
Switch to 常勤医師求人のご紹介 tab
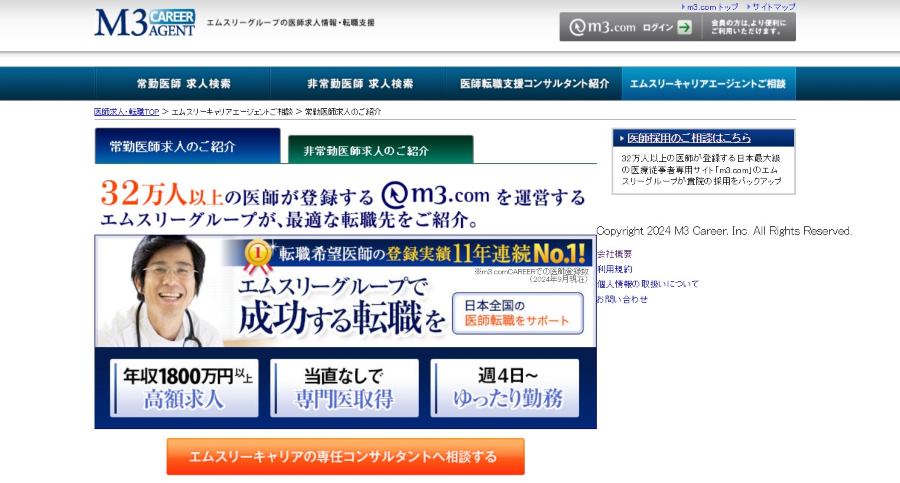(x=188, y=146)
